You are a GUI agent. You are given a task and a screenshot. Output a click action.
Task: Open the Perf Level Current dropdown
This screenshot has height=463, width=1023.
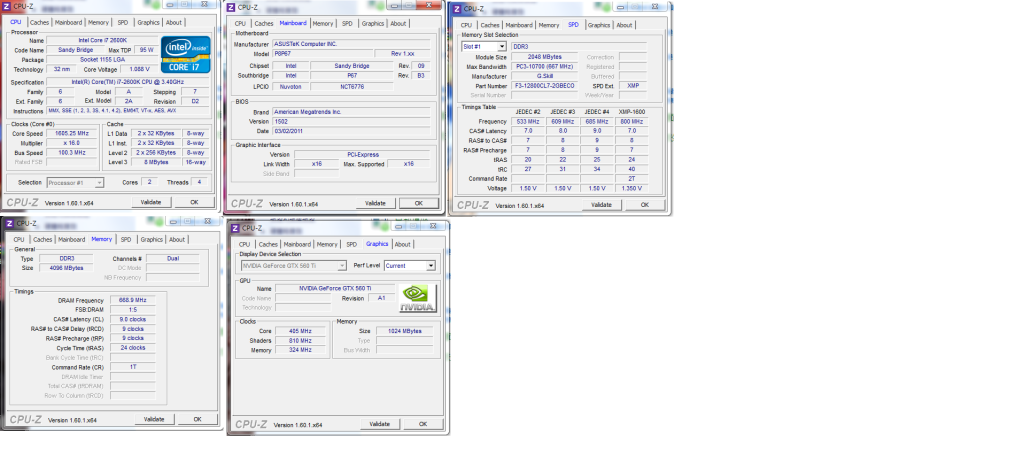(x=431, y=265)
